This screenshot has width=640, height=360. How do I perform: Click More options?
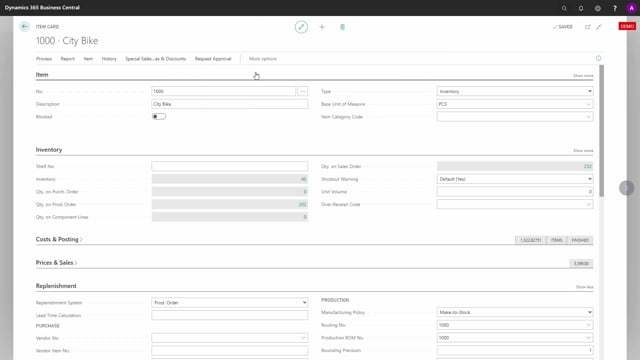[263, 59]
